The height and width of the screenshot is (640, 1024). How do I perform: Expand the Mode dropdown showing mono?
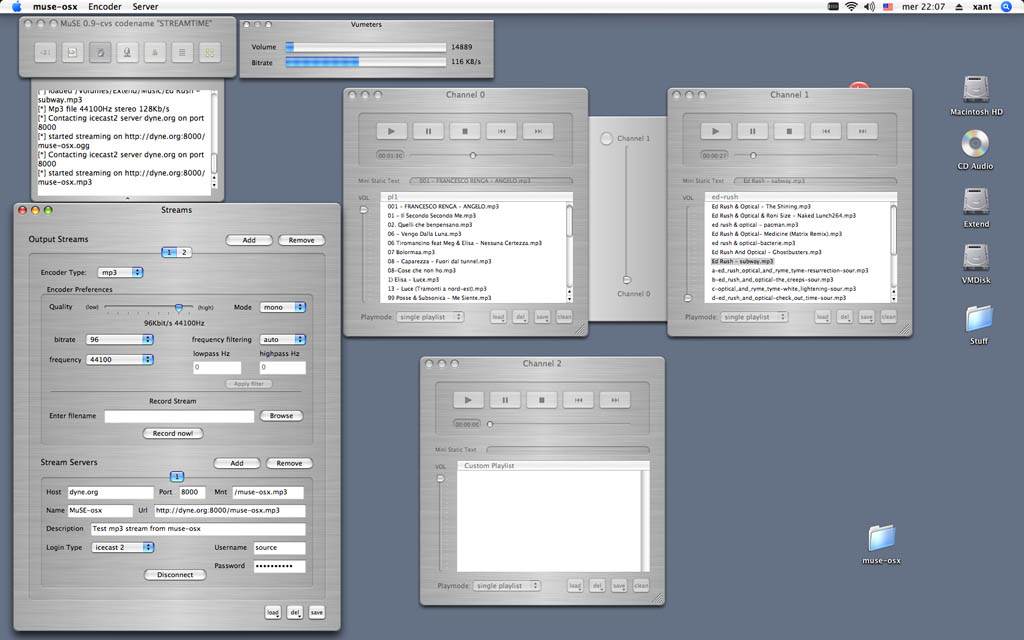282,308
